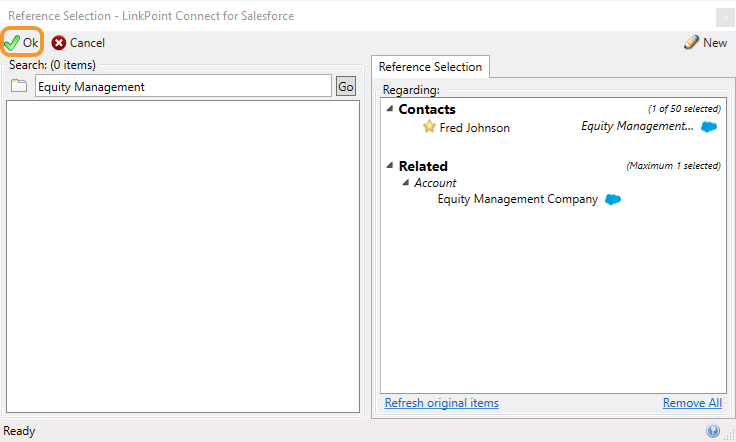Close the Reference Selection window
736x442 pixels.
725,17
